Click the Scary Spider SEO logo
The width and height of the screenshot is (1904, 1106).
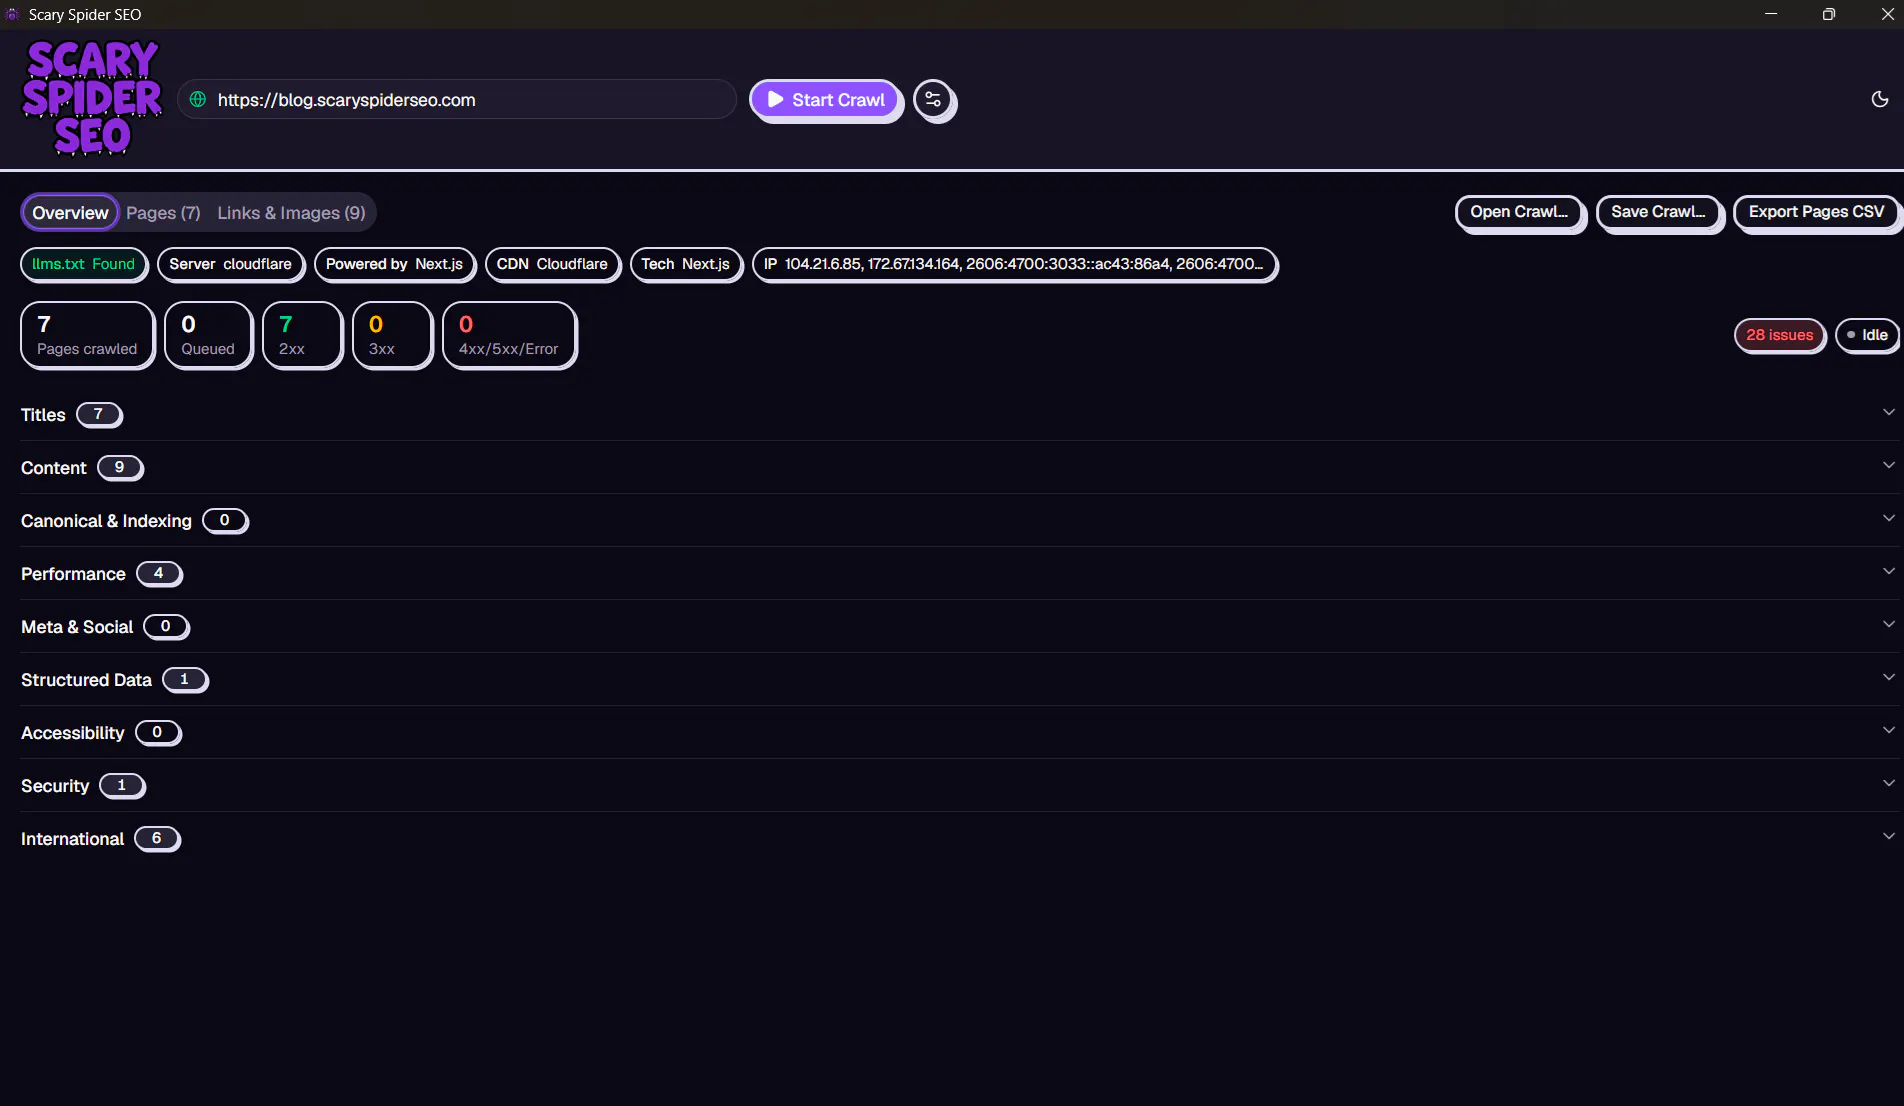92,98
